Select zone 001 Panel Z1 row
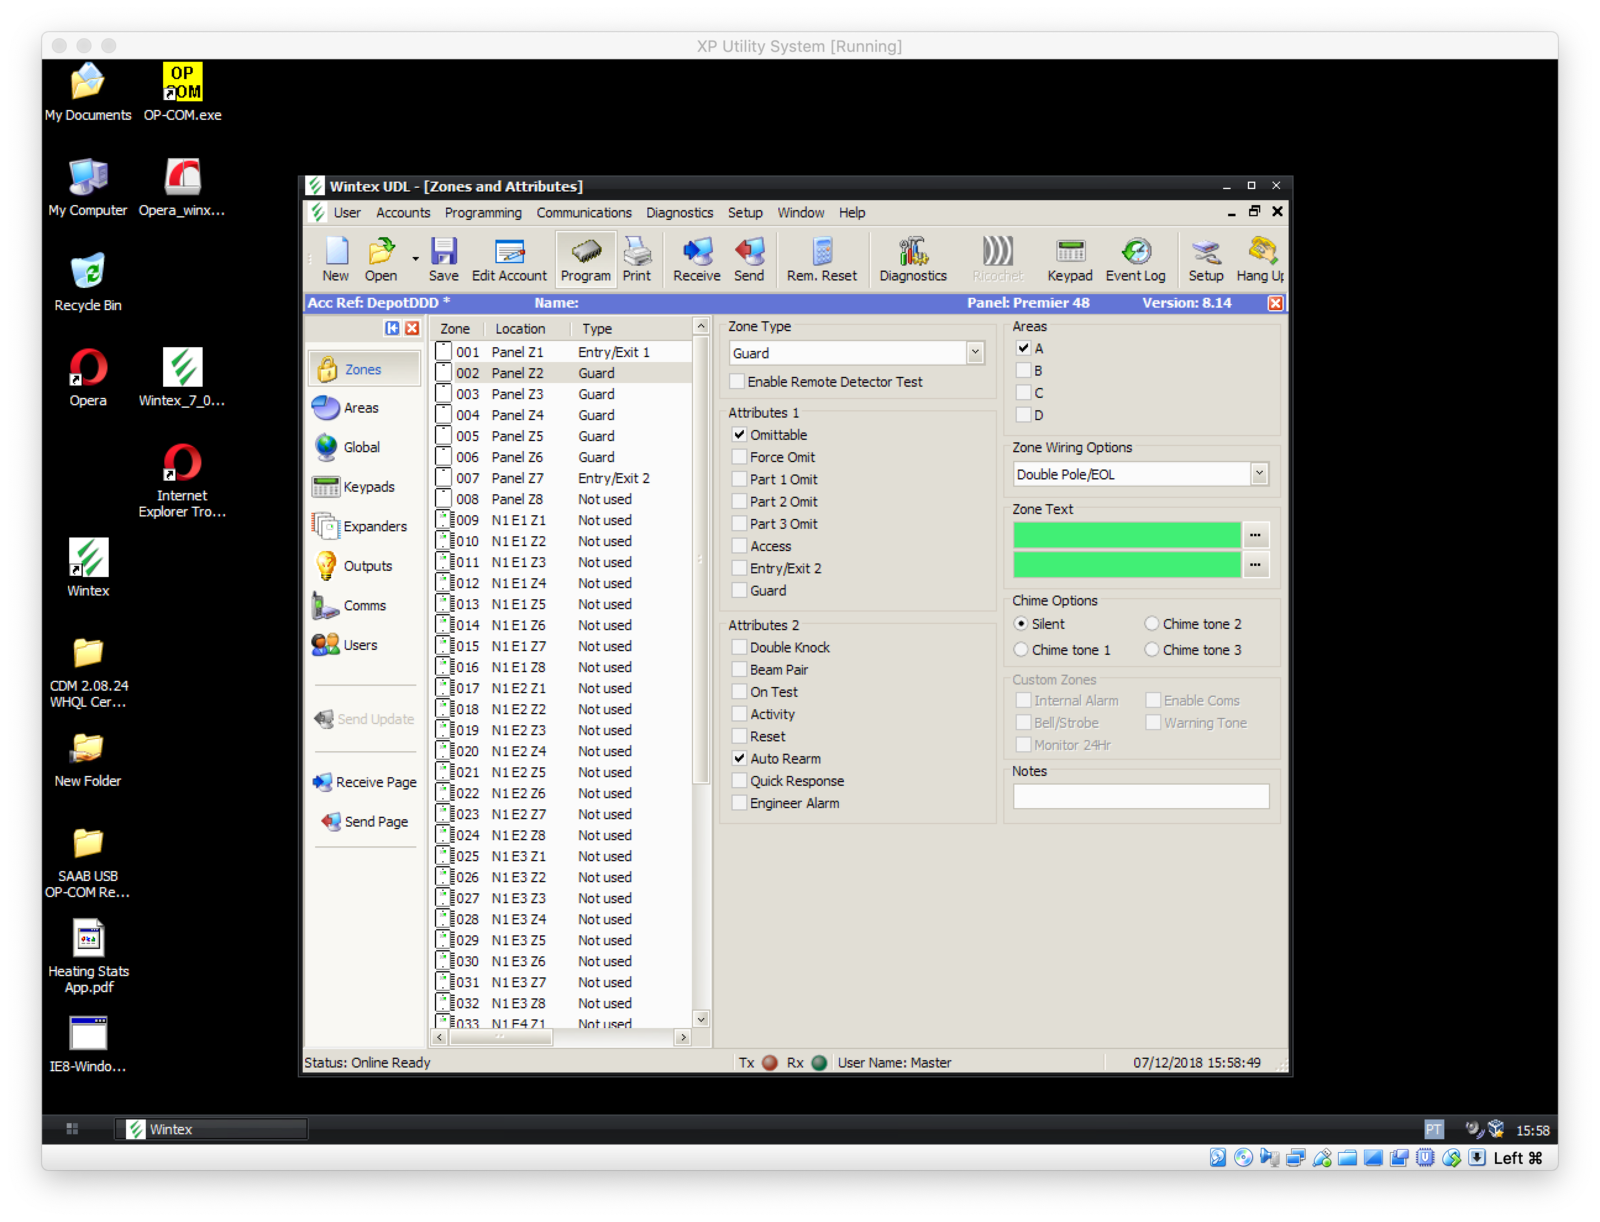The width and height of the screenshot is (1600, 1222). (562, 352)
